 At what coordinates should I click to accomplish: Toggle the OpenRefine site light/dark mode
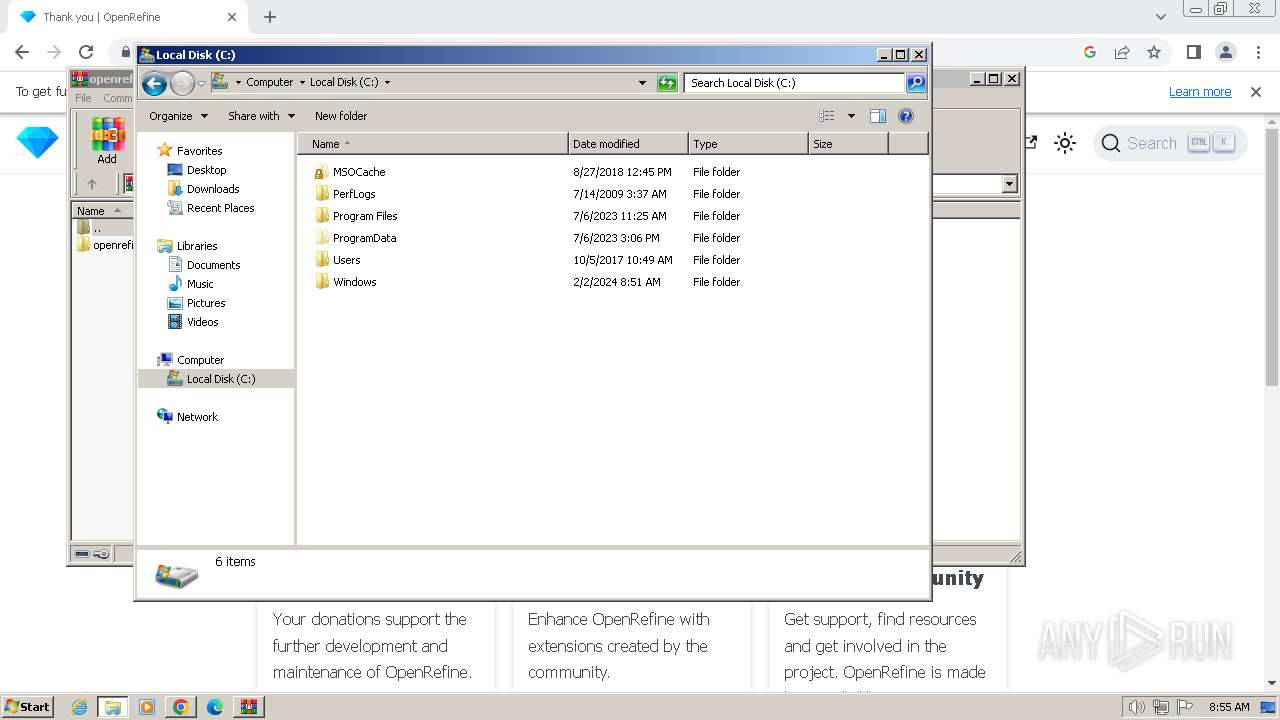point(1065,143)
